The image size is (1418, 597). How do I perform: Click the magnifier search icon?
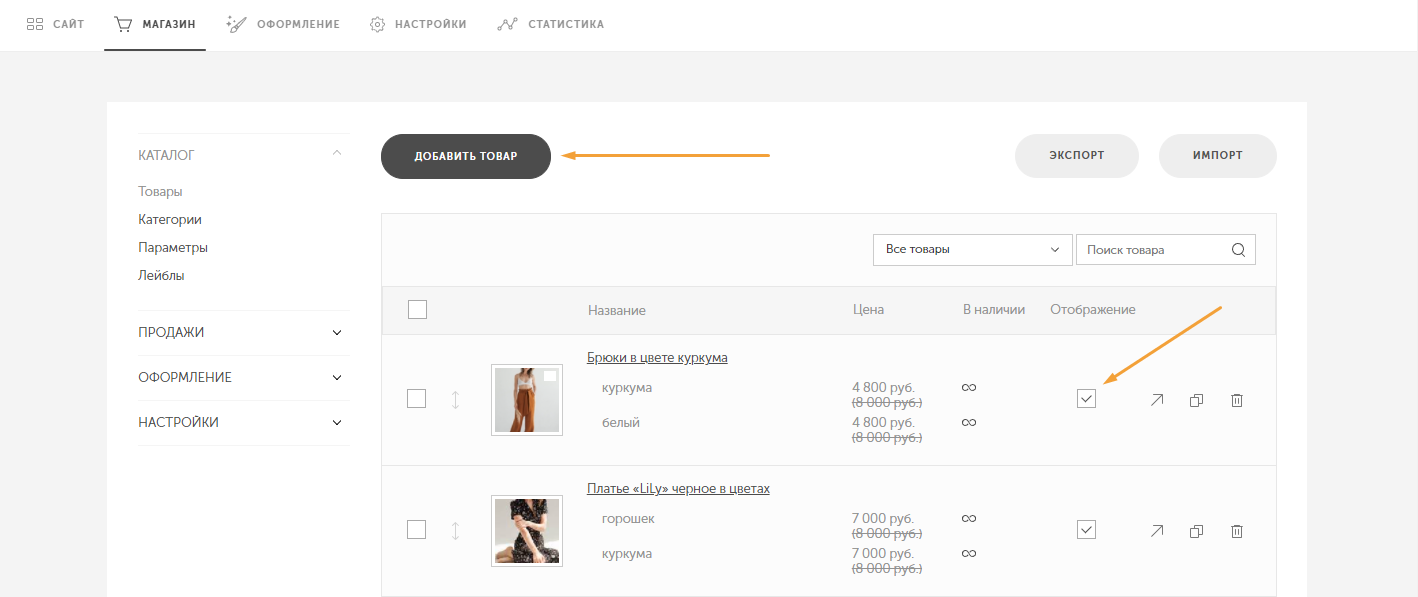click(x=1238, y=250)
